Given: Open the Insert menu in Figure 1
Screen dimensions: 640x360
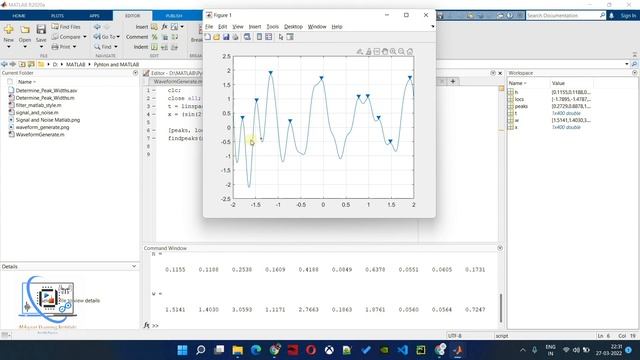Looking at the screenshot, I should point(255,27).
